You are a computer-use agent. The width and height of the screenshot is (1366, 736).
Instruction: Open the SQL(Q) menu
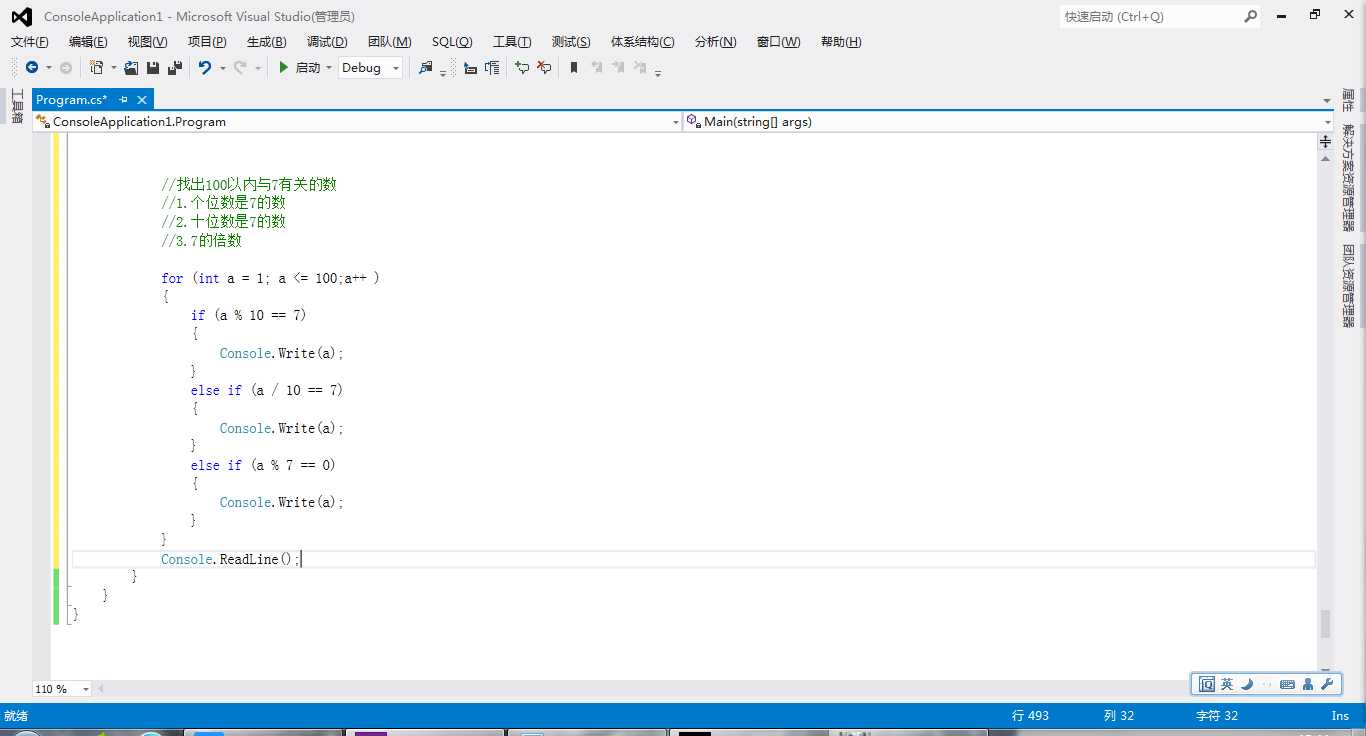(452, 41)
